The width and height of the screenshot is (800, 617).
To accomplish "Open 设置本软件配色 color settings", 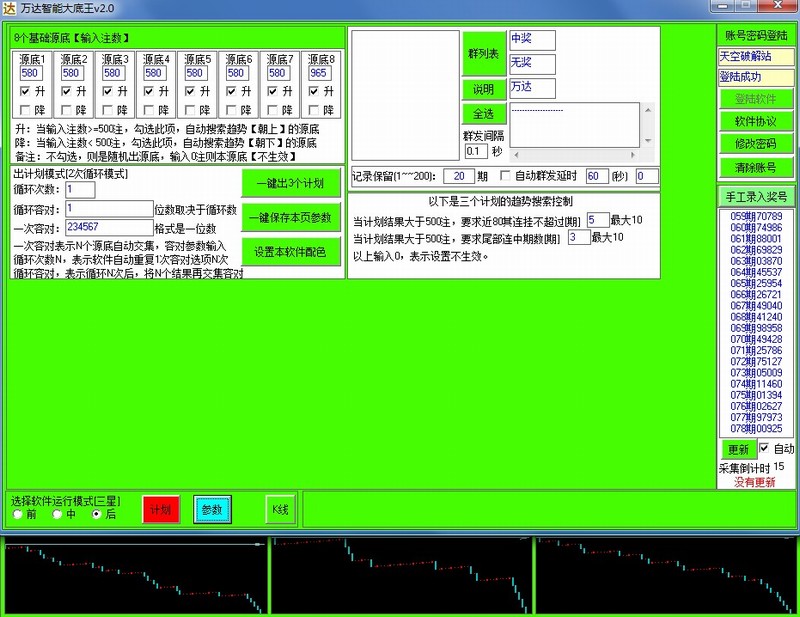I will pyautogui.click(x=291, y=251).
